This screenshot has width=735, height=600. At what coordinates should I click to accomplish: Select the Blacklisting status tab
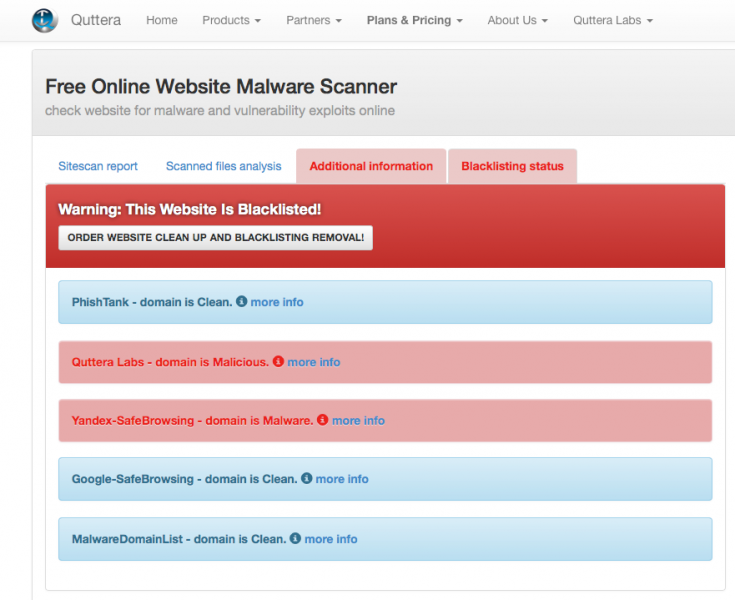pyautogui.click(x=512, y=166)
